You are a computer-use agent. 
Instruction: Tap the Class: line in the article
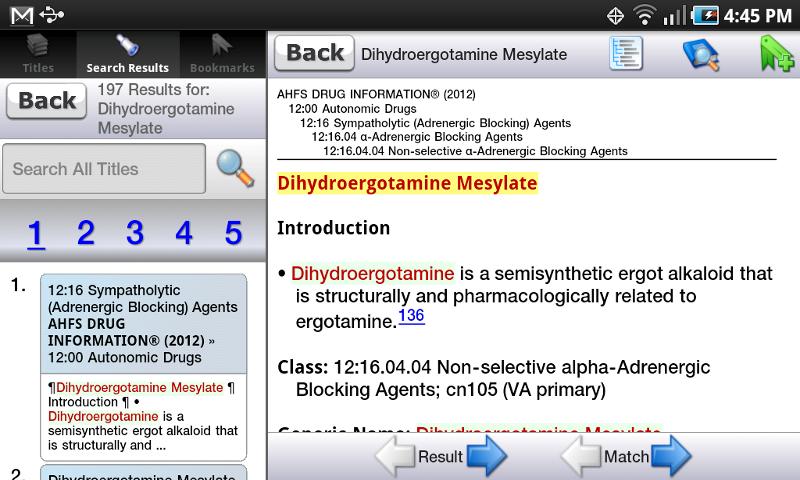click(x=493, y=378)
